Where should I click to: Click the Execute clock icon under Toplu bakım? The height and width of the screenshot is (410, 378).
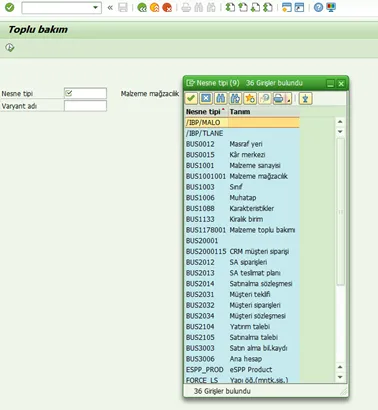pyautogui.click(x=10, y=48)
